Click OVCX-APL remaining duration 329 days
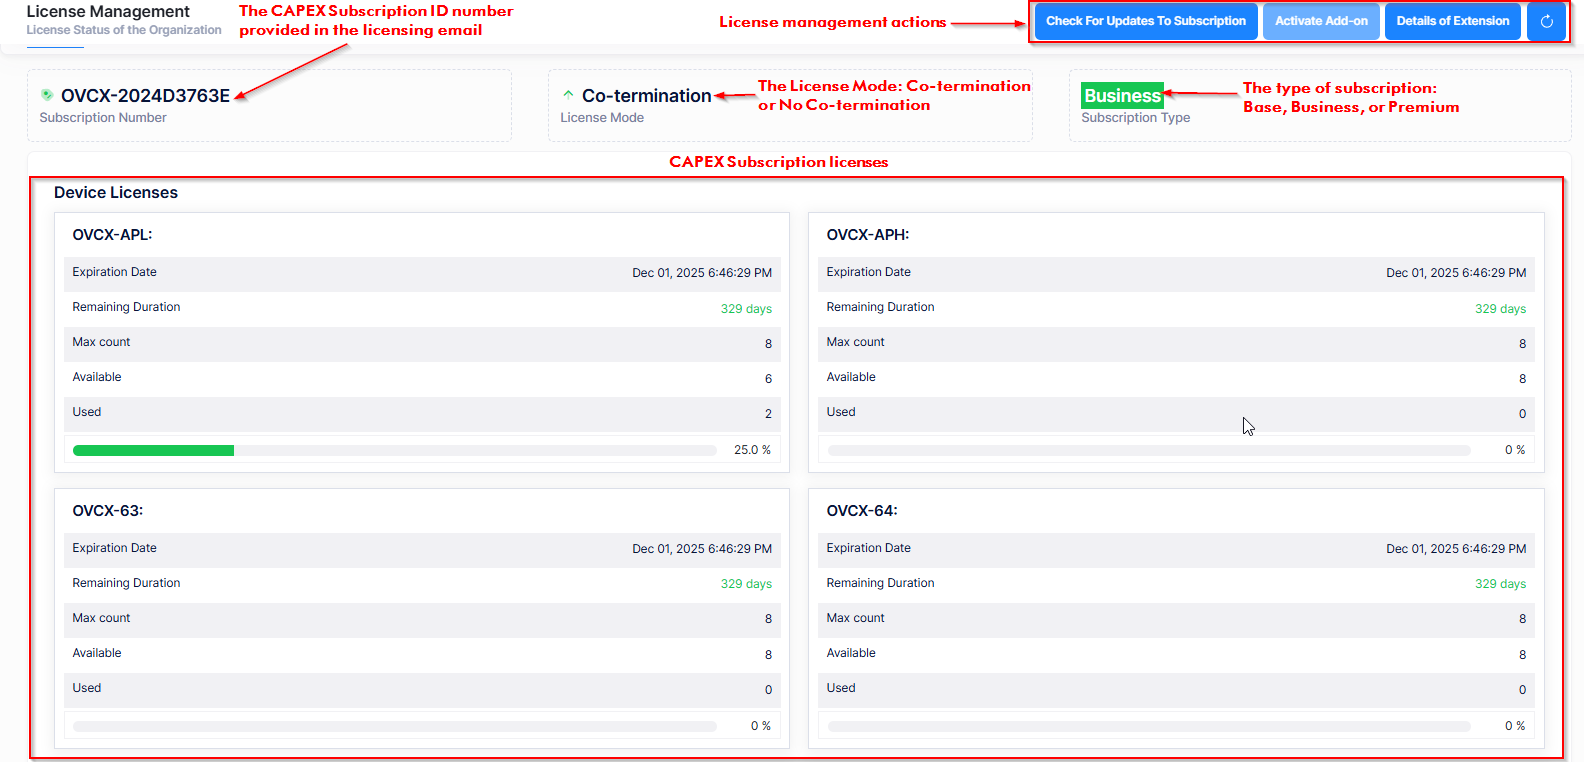This screenshot has height=762, width=1584. [745, 309]
